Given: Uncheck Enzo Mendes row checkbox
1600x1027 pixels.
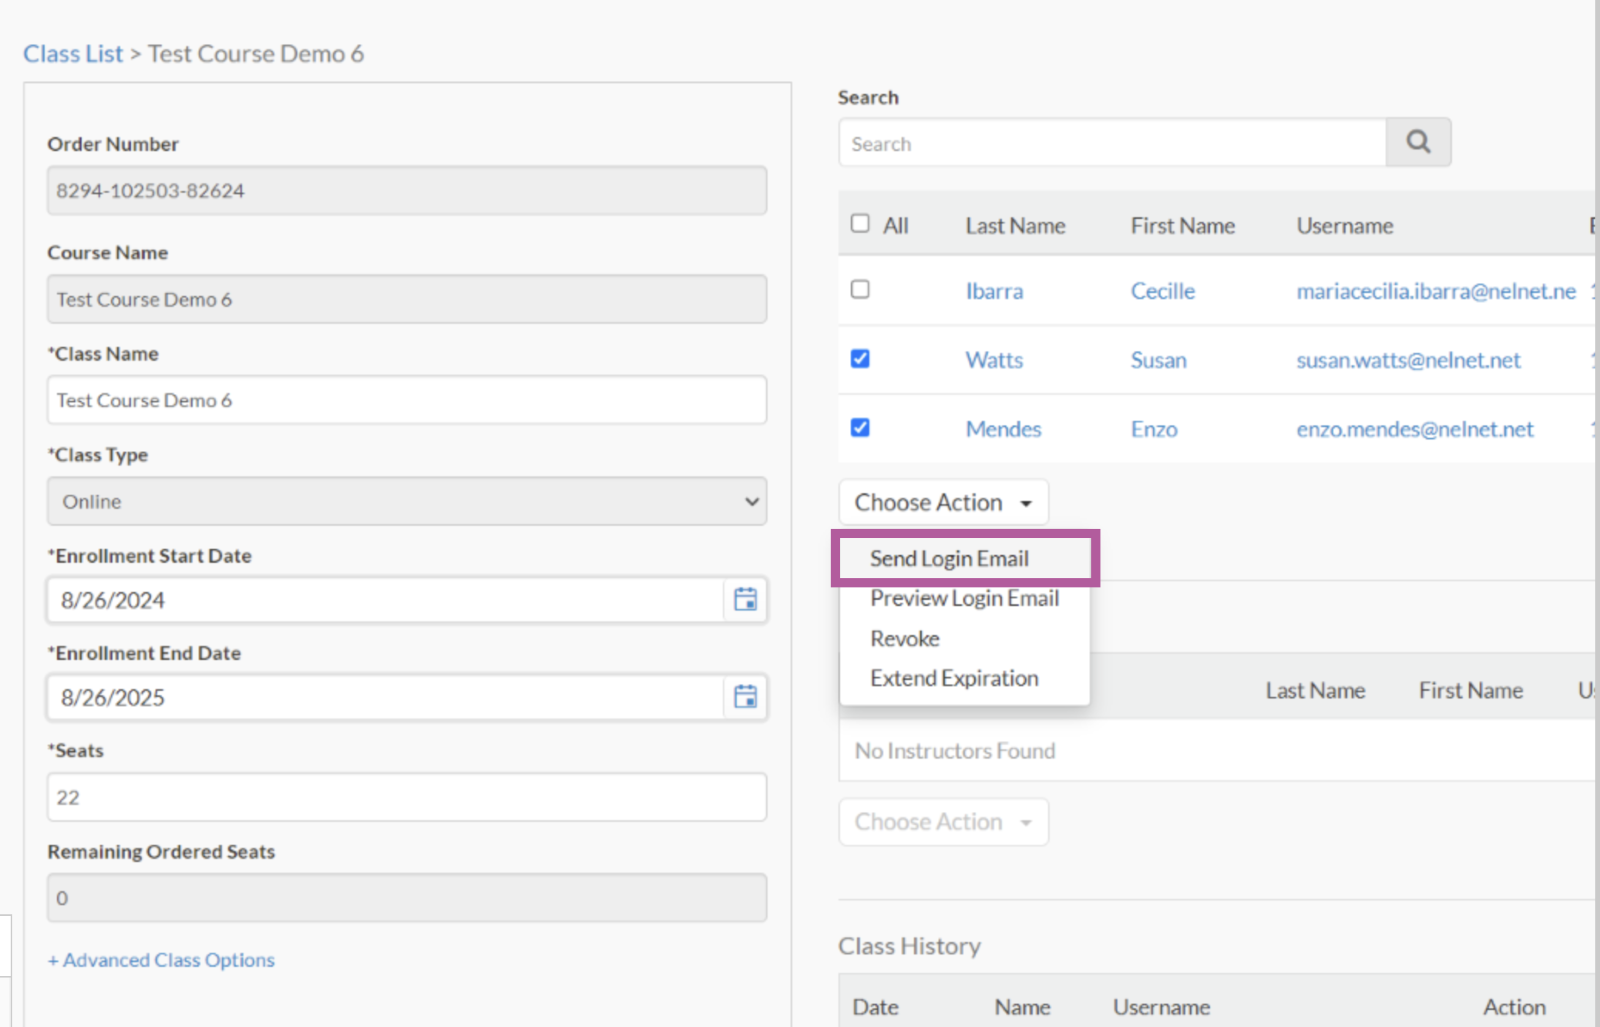Looking at the screenshot, I should pos(860,427).
